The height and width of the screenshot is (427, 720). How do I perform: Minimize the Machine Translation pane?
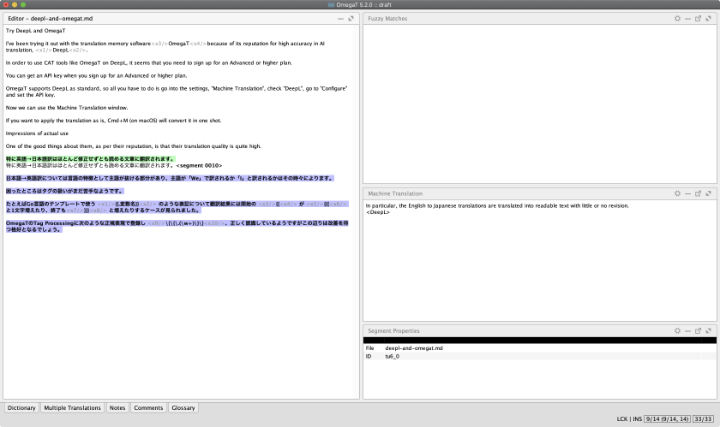[x=687, y=194]
